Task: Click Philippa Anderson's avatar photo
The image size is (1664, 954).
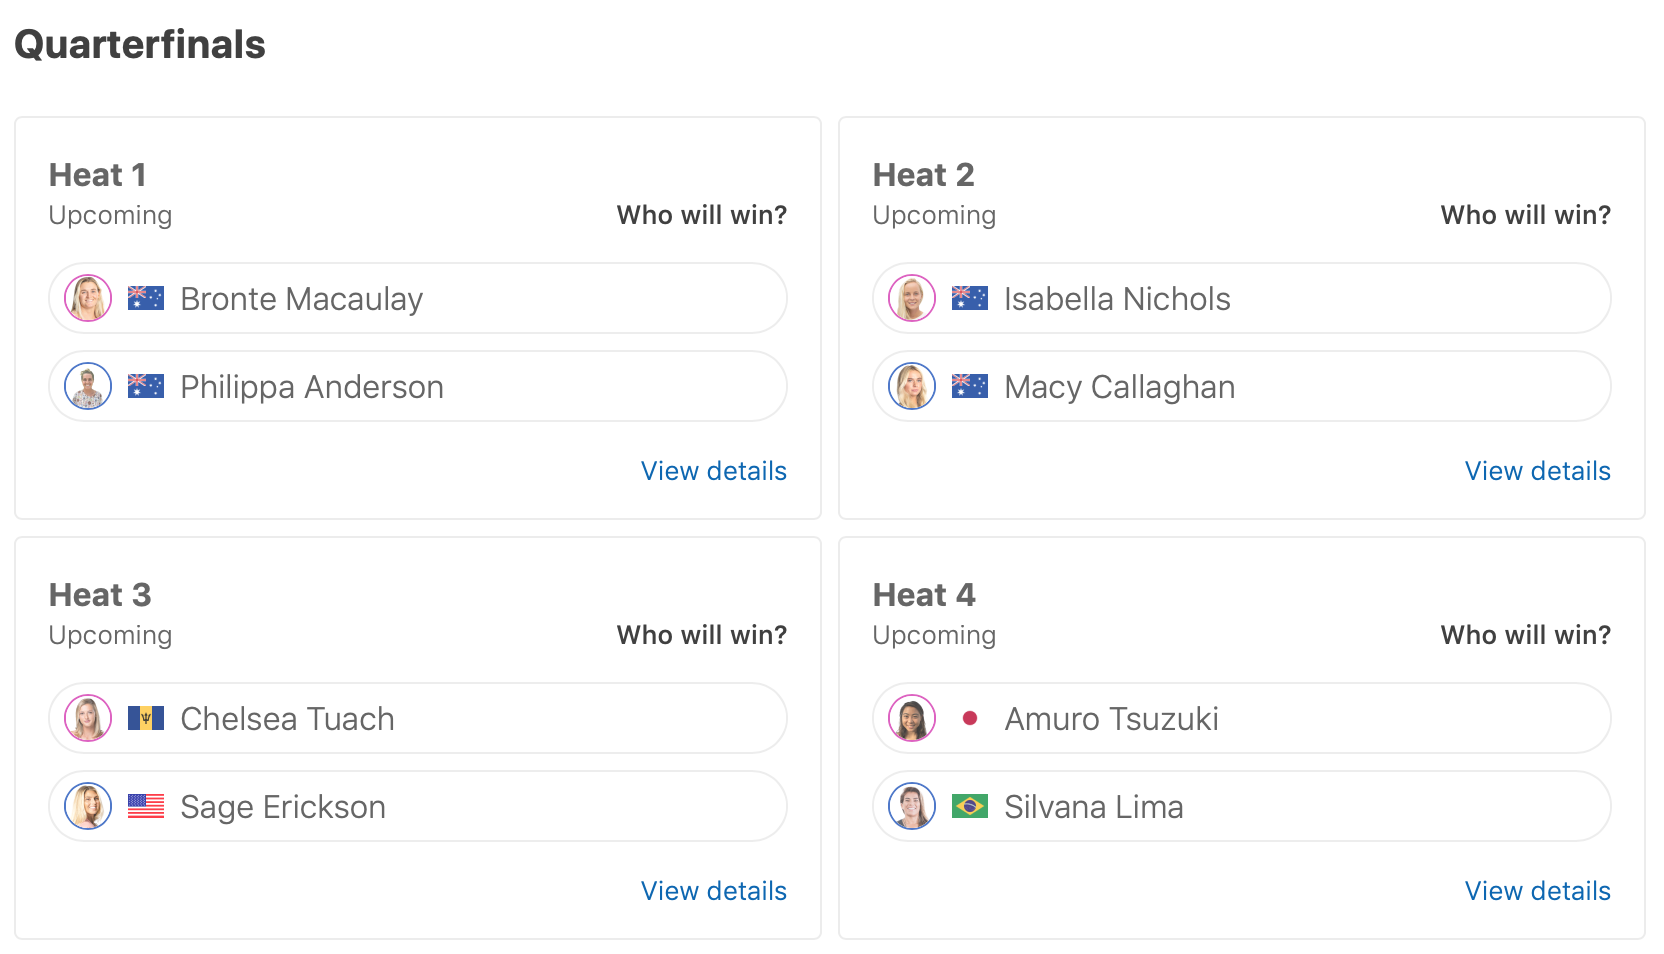Action: [x=88, y=386]
